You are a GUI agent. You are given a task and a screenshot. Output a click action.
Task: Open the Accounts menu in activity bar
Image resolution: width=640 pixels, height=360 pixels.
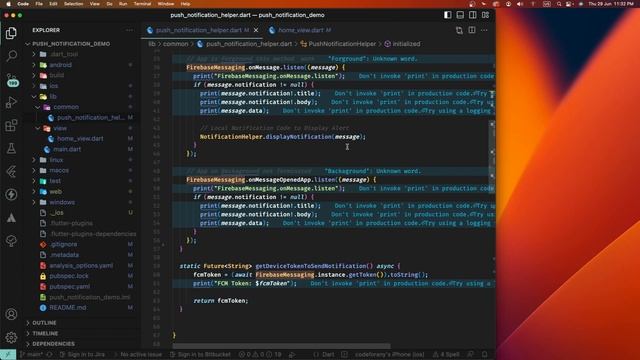(11, 314)
